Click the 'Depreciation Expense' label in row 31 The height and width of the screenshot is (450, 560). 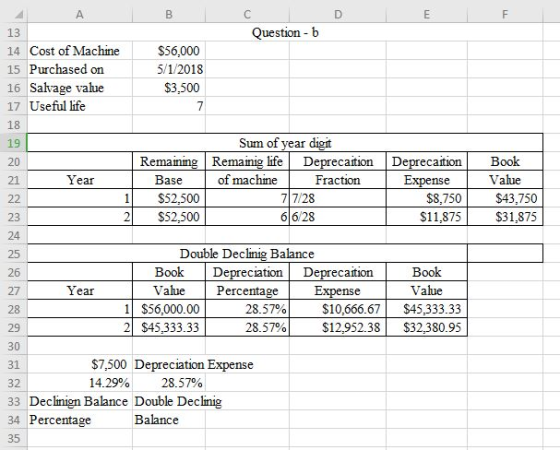pyautogui.click(x=194, y=364)
